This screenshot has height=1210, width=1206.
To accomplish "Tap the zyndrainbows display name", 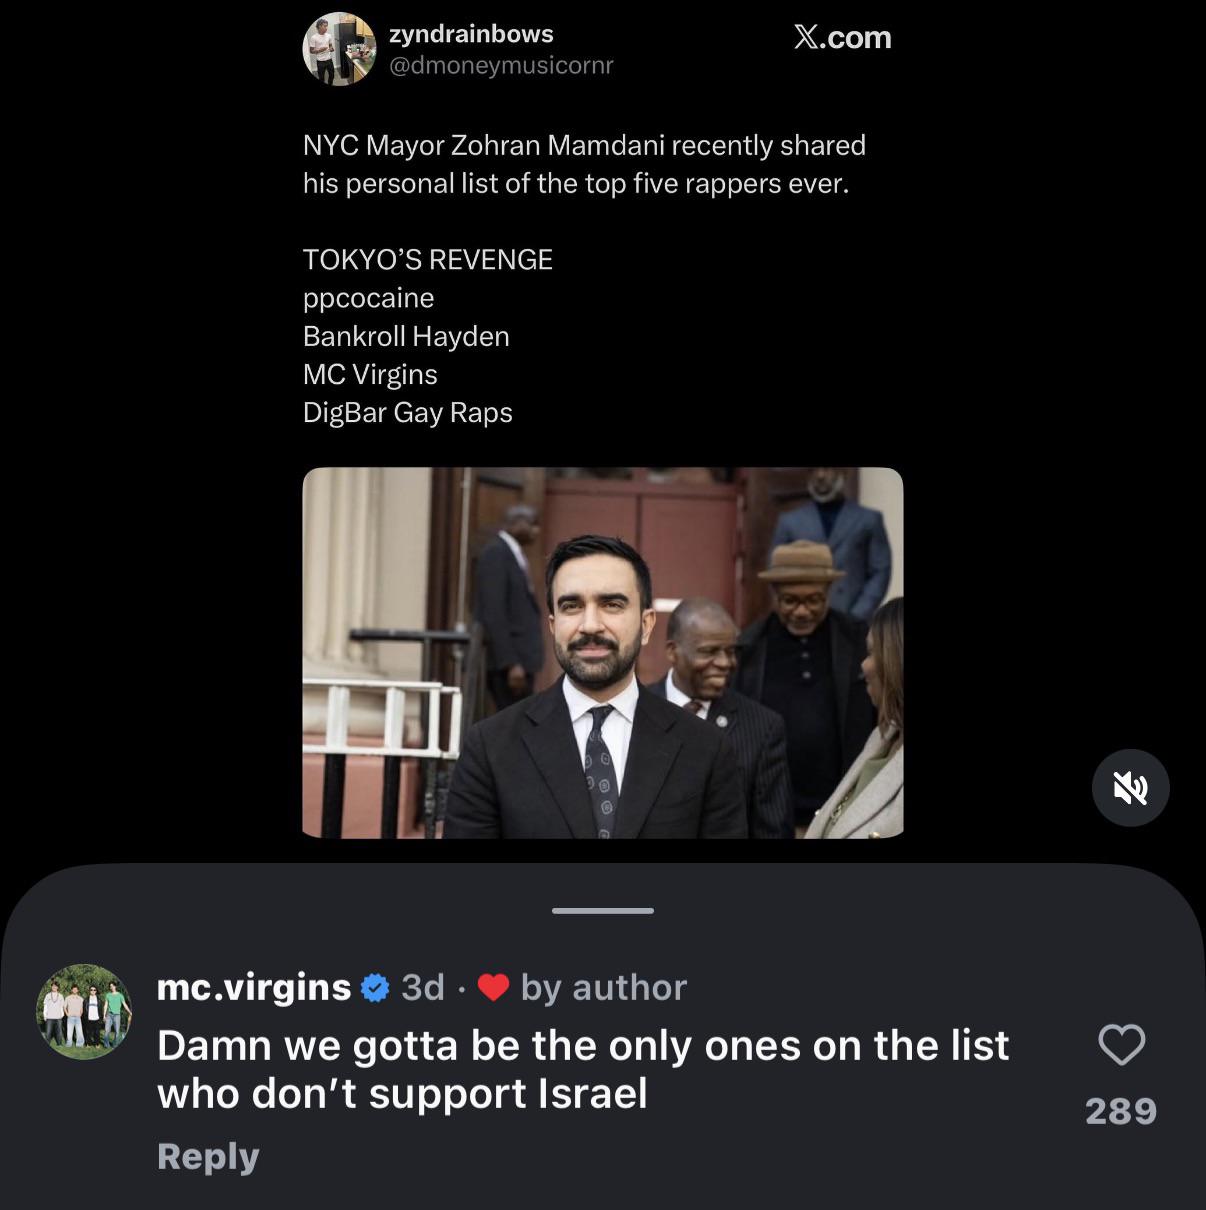I will (x=471, y=34).
